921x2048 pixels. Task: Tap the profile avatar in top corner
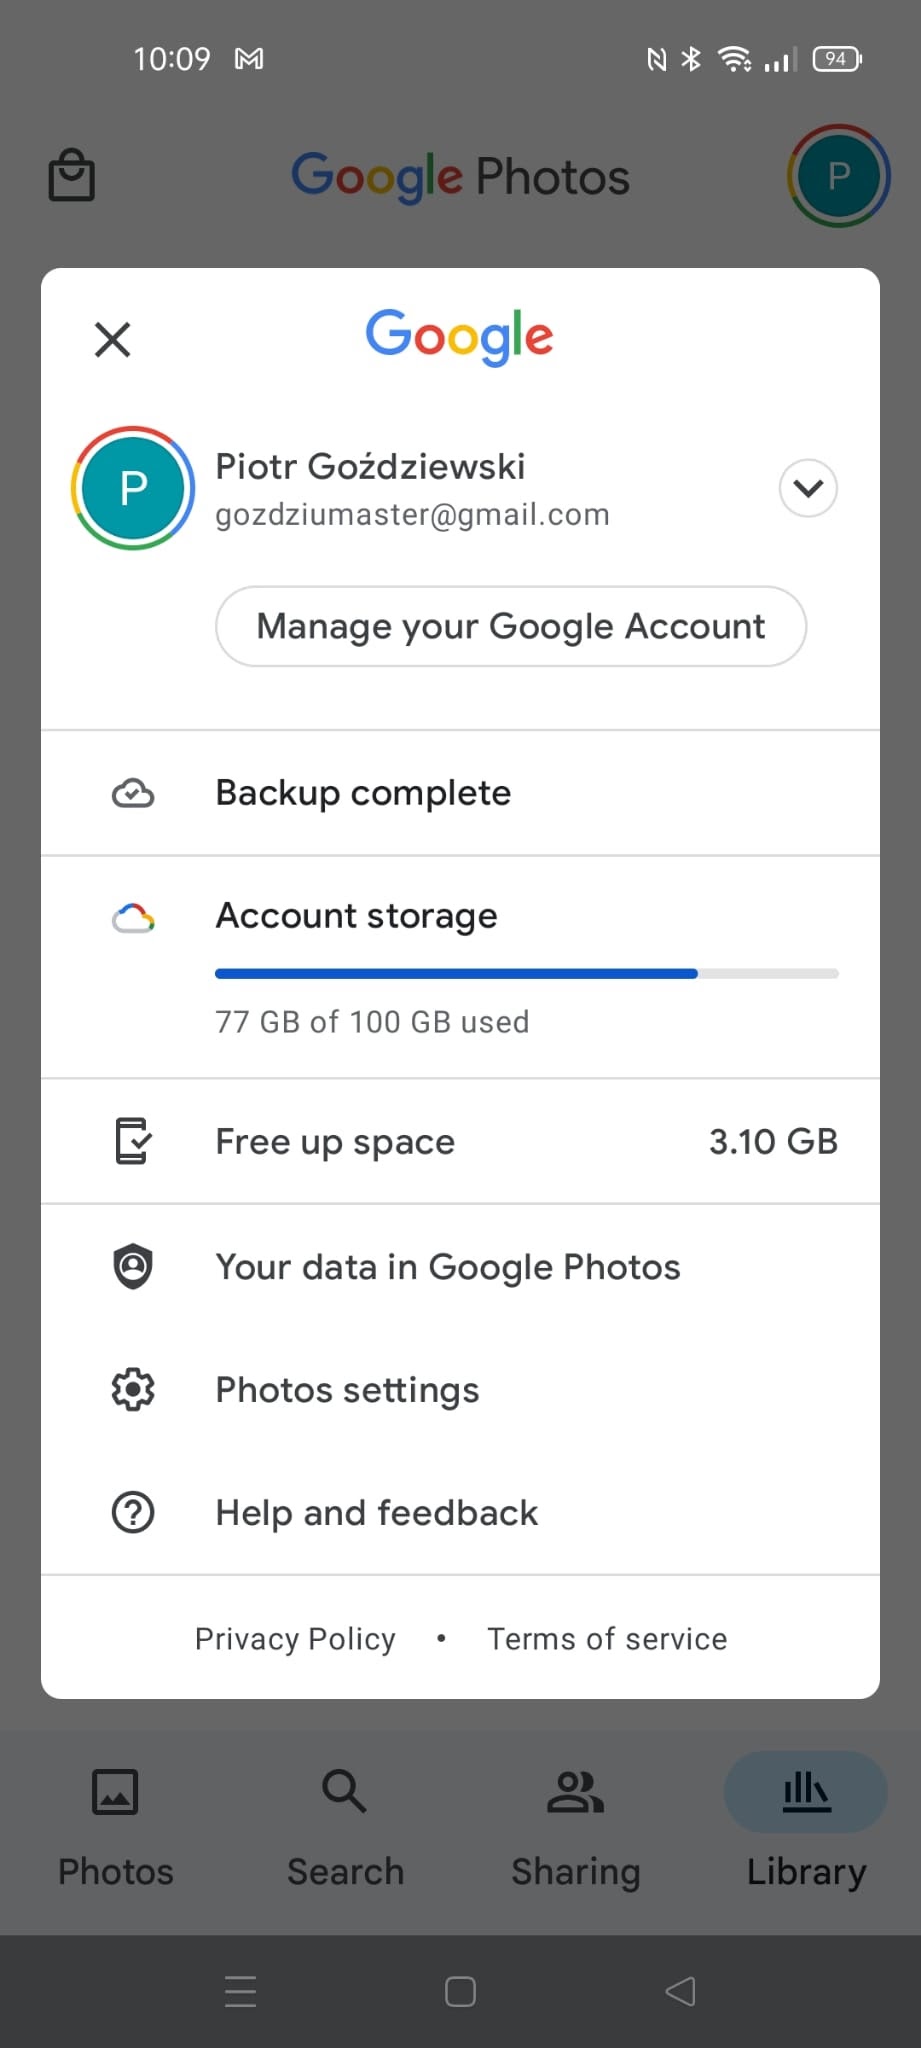[838, 176]
